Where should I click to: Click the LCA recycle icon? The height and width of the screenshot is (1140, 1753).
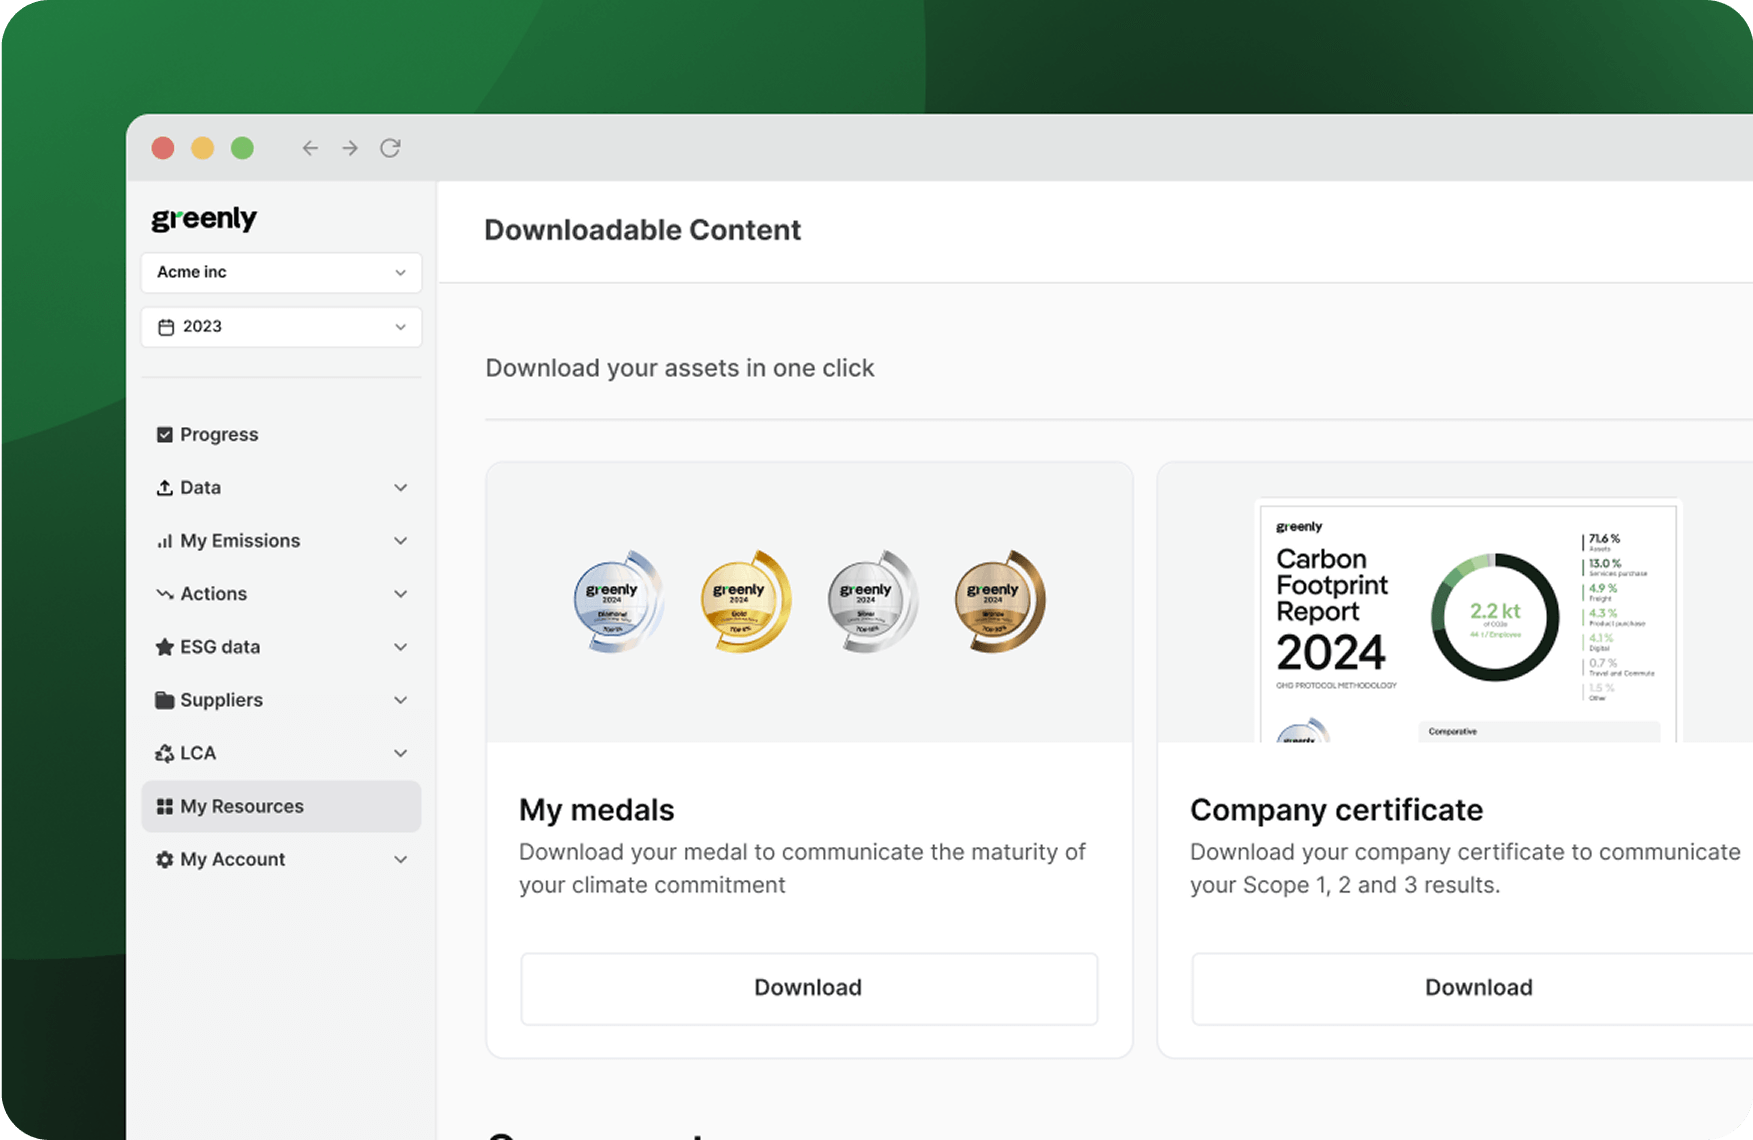coord(165,753)
